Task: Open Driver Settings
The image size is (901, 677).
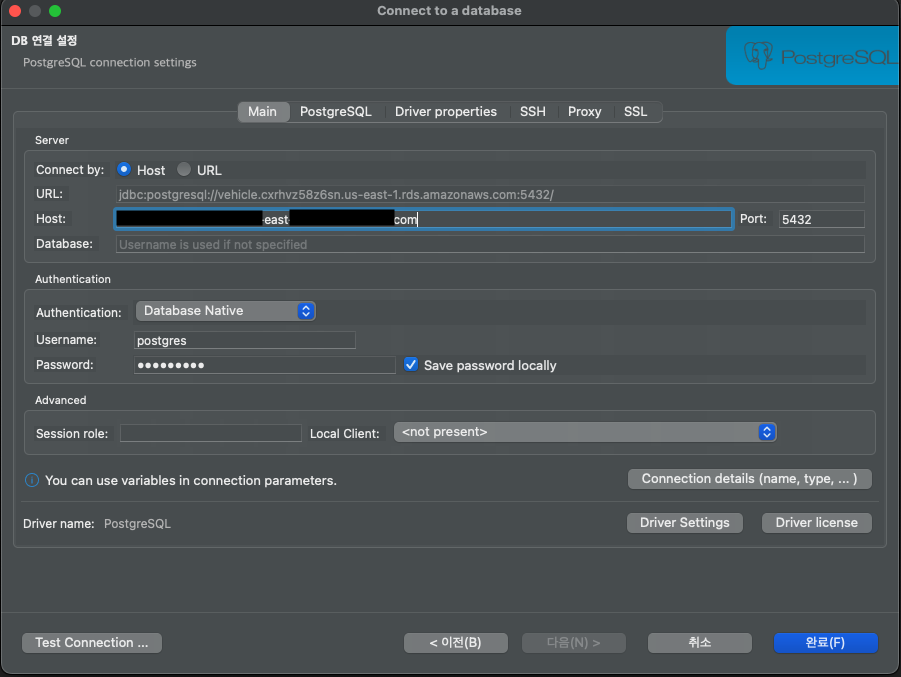Action: point(685,523)
